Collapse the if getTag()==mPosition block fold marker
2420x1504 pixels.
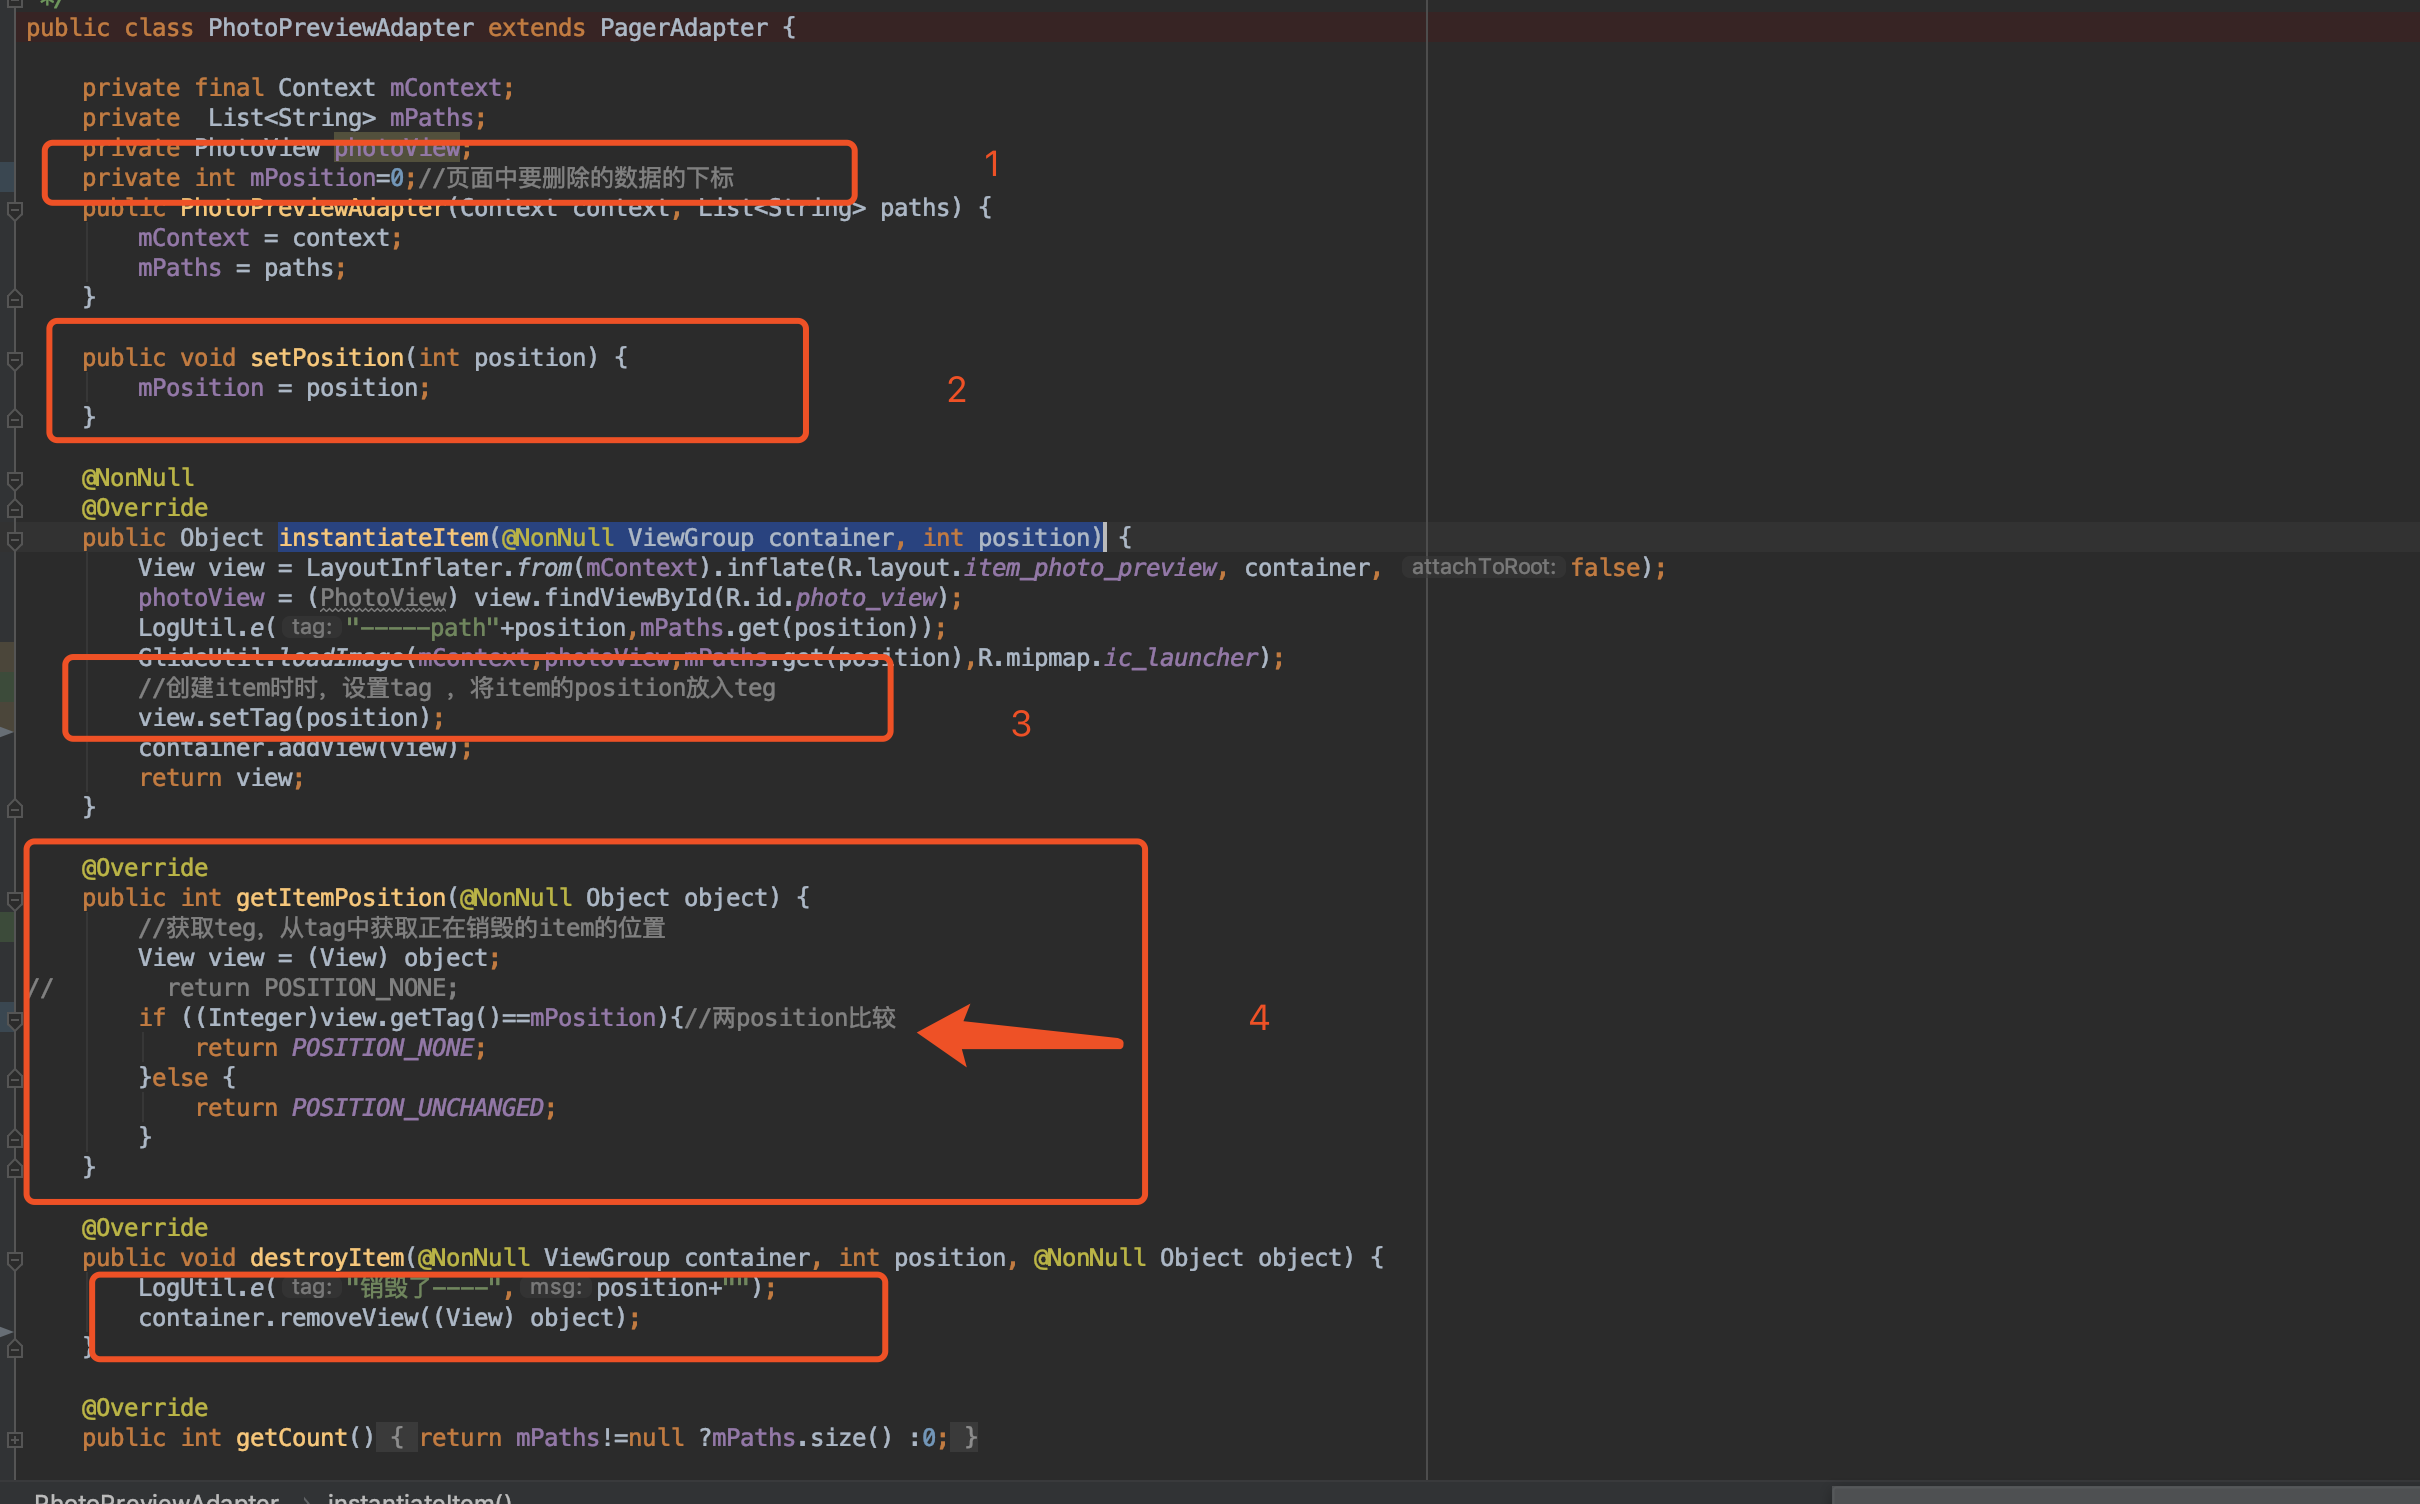tap(15, 1020)
